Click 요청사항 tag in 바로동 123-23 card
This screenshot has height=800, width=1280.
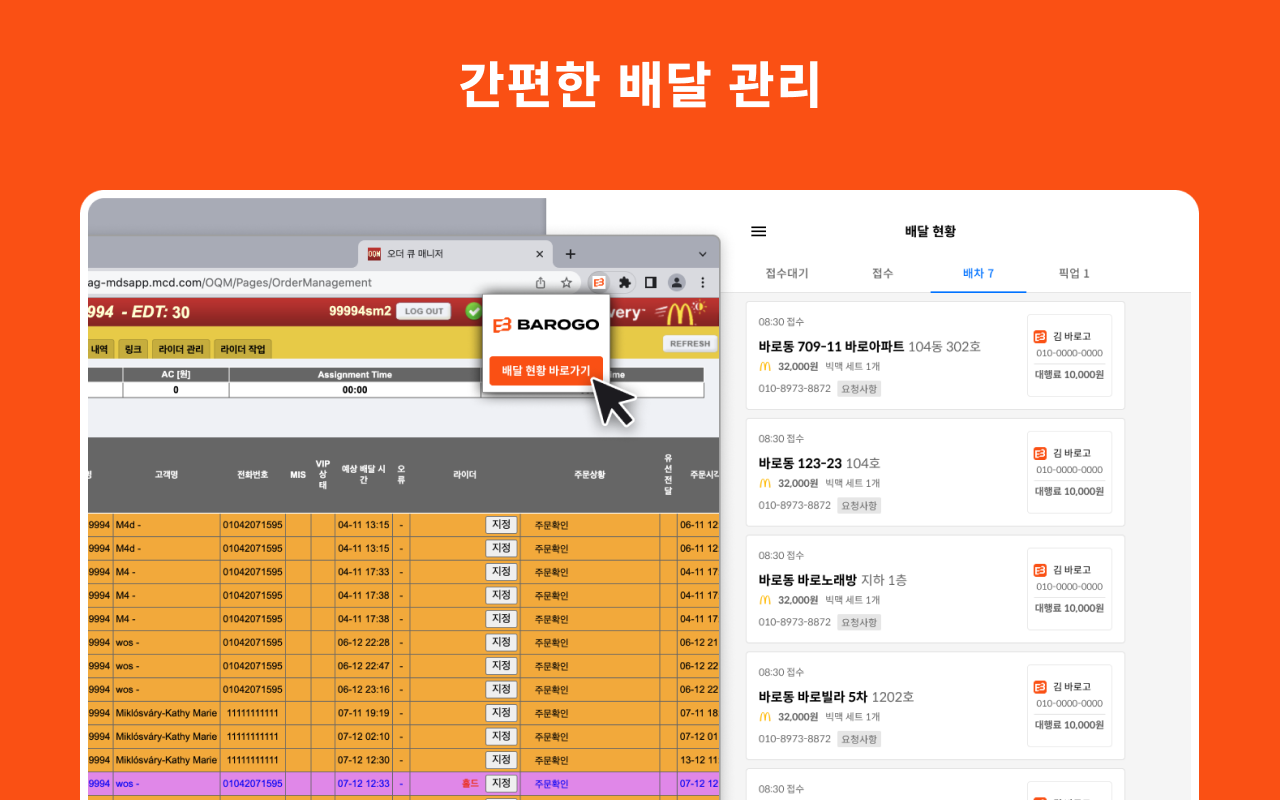click(x=859, y=505)
